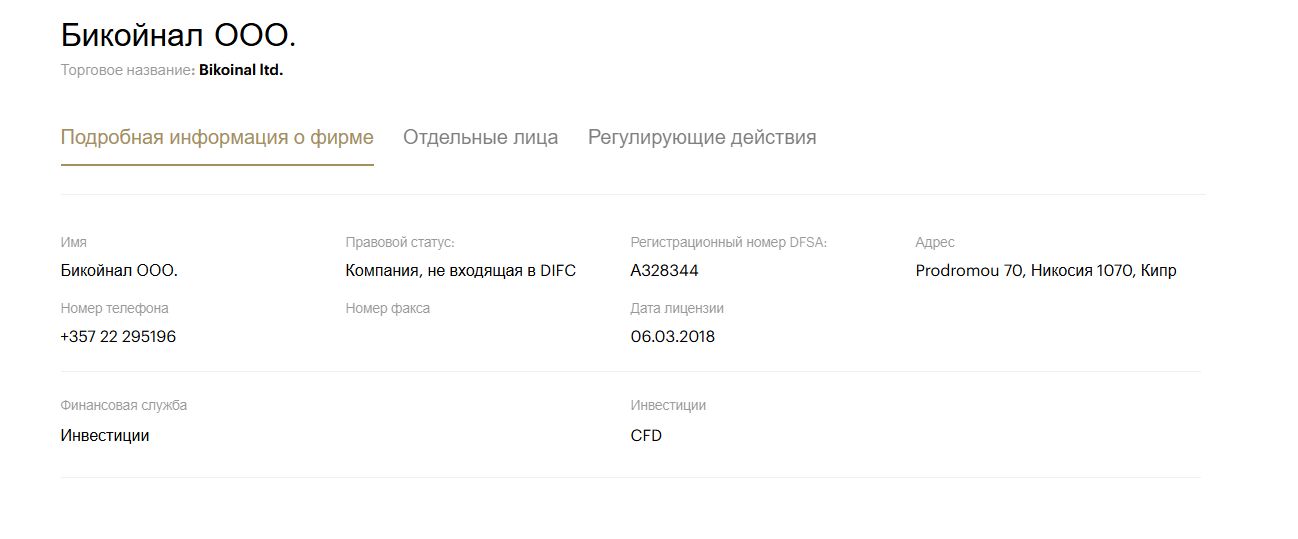
Task: Click the Торговое название label
Action: (x=128, y=71)
